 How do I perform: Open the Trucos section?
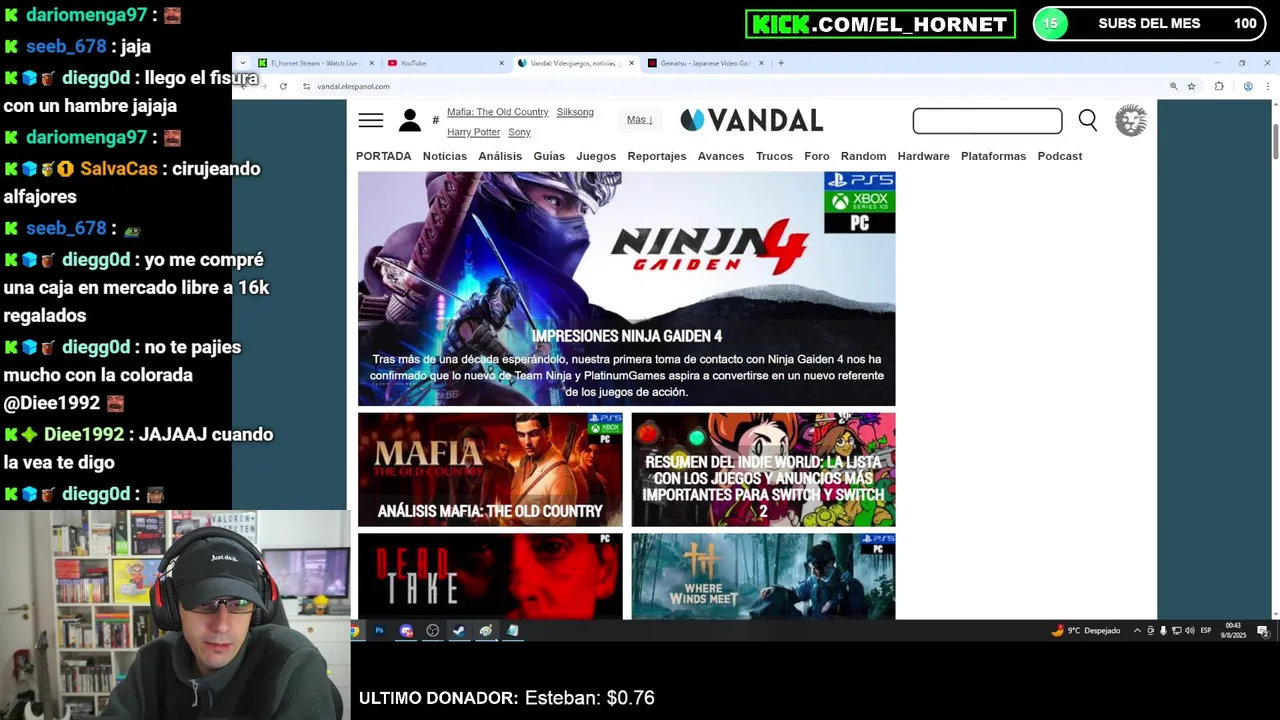coord(774,156)
